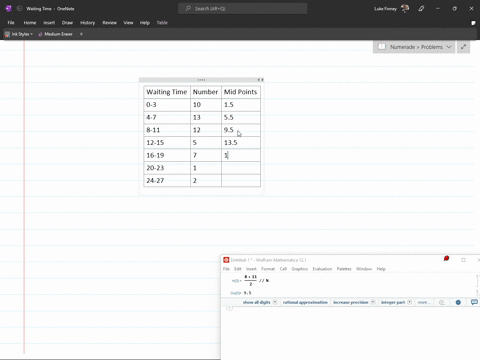480x360 pixels.
Task: Click the note container drag handle dots
Action: click(201, 80)
